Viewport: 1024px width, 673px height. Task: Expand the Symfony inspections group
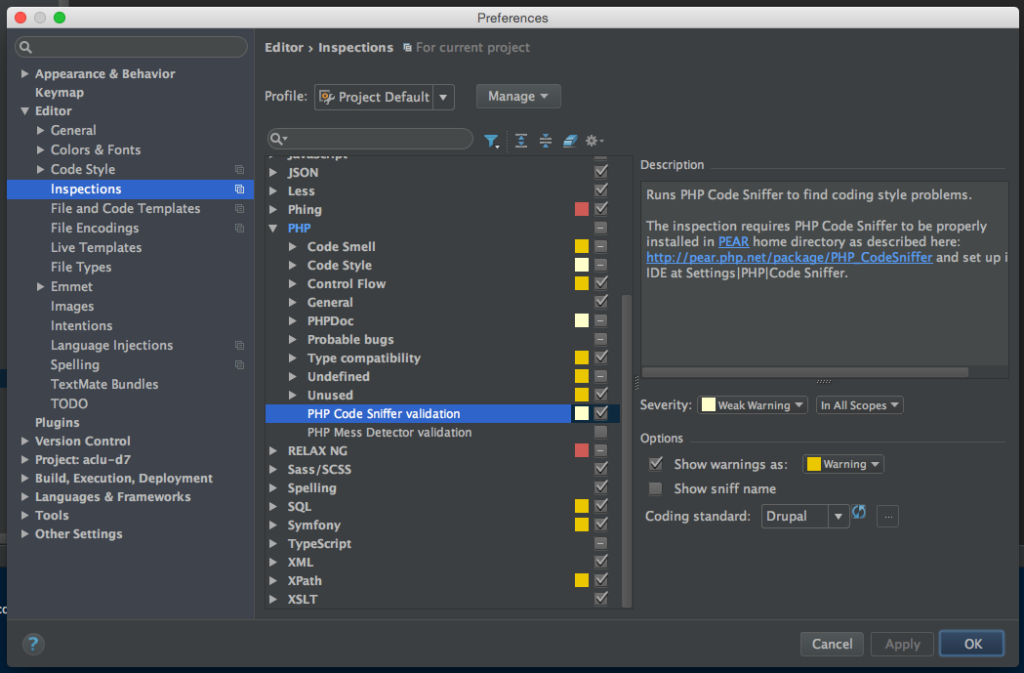tap(274, 525)
